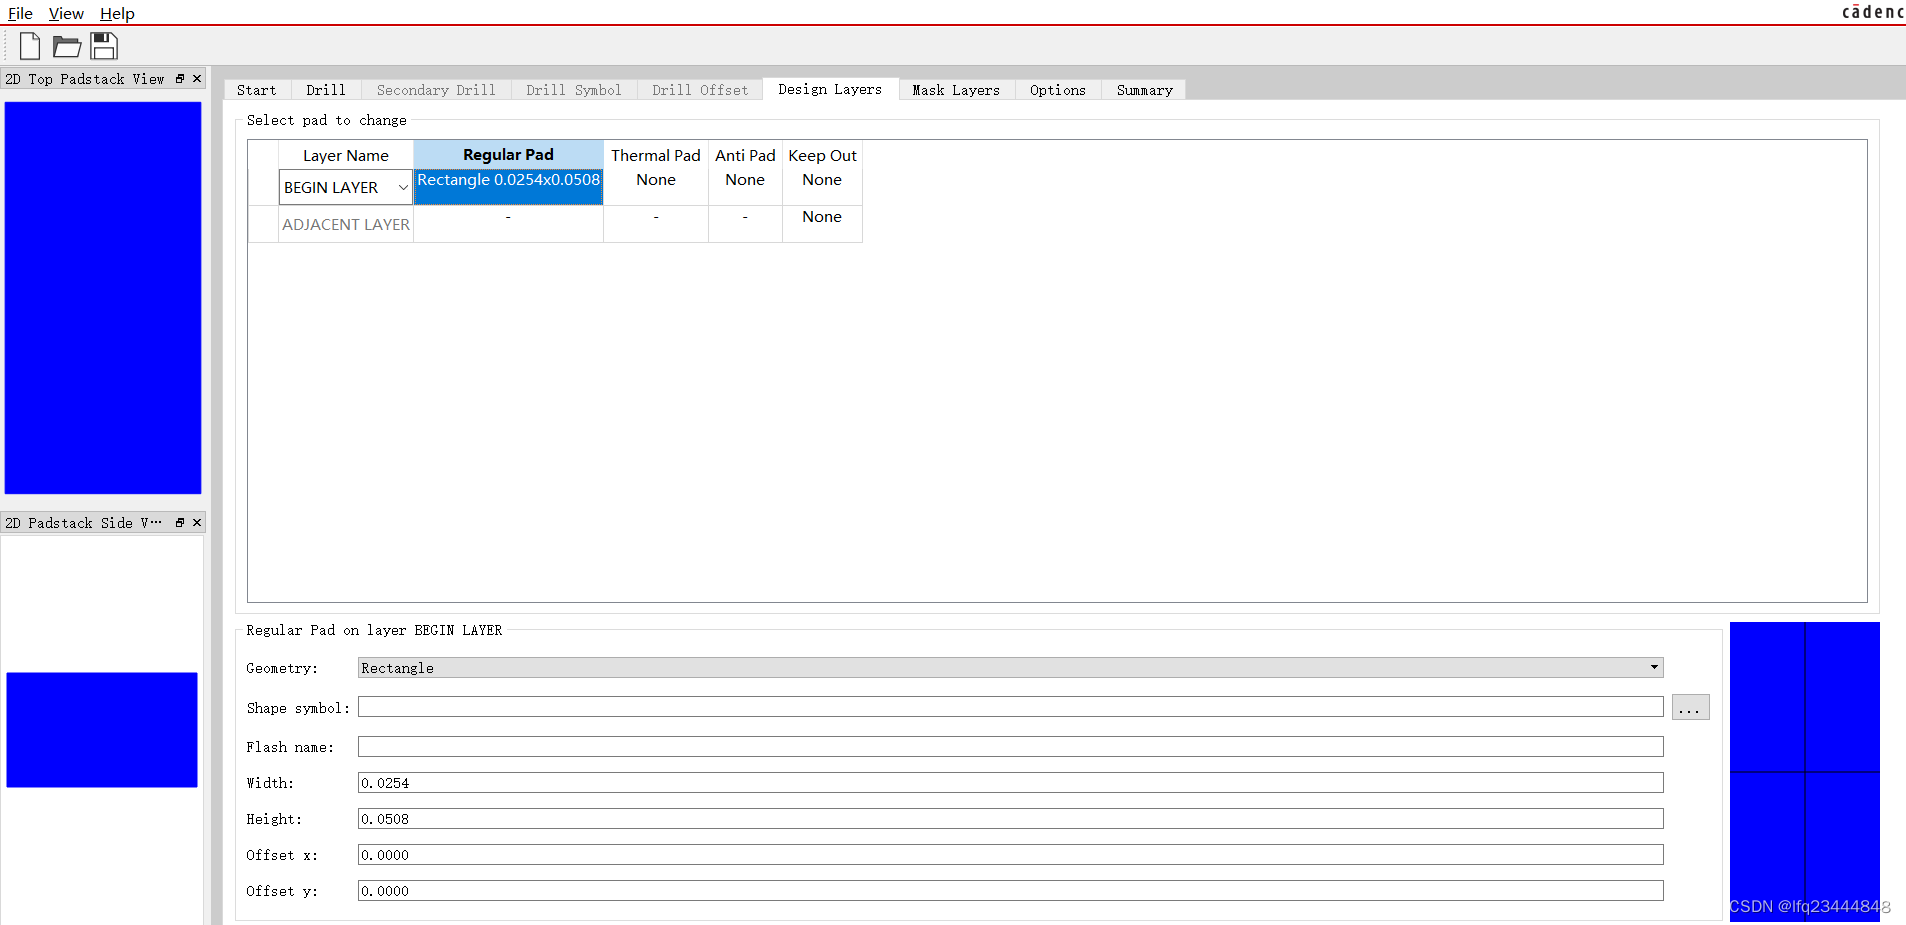Viewport: 1906px width, 925px height.
Task: Click the Layer Name column header
Action: pyautogui.click(x=346, y=155)
